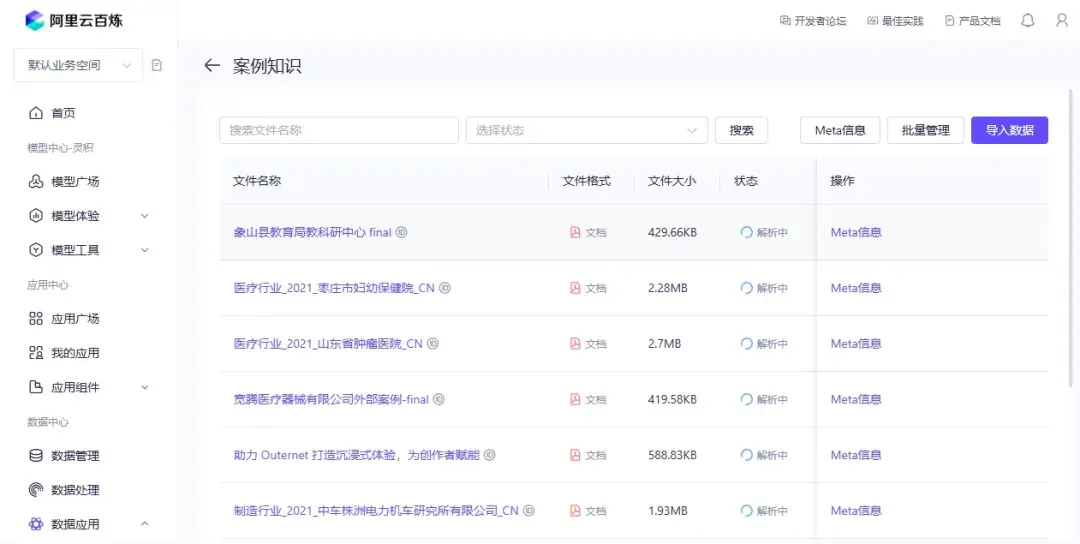Click the 文件名称 column header
The width and height of the screenshot is (1080, 544).
(x=257, y=181)
